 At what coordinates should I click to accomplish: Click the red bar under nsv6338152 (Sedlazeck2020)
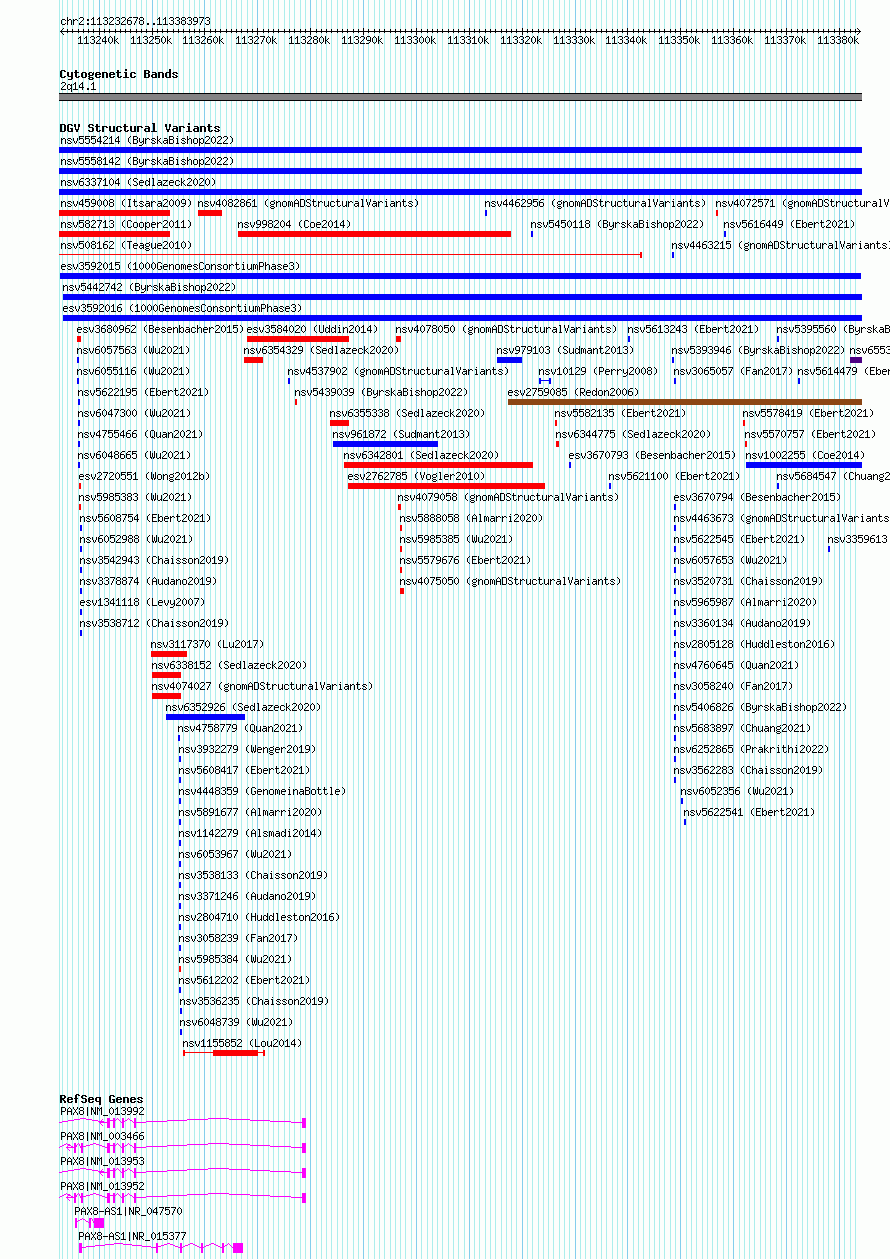167,675
